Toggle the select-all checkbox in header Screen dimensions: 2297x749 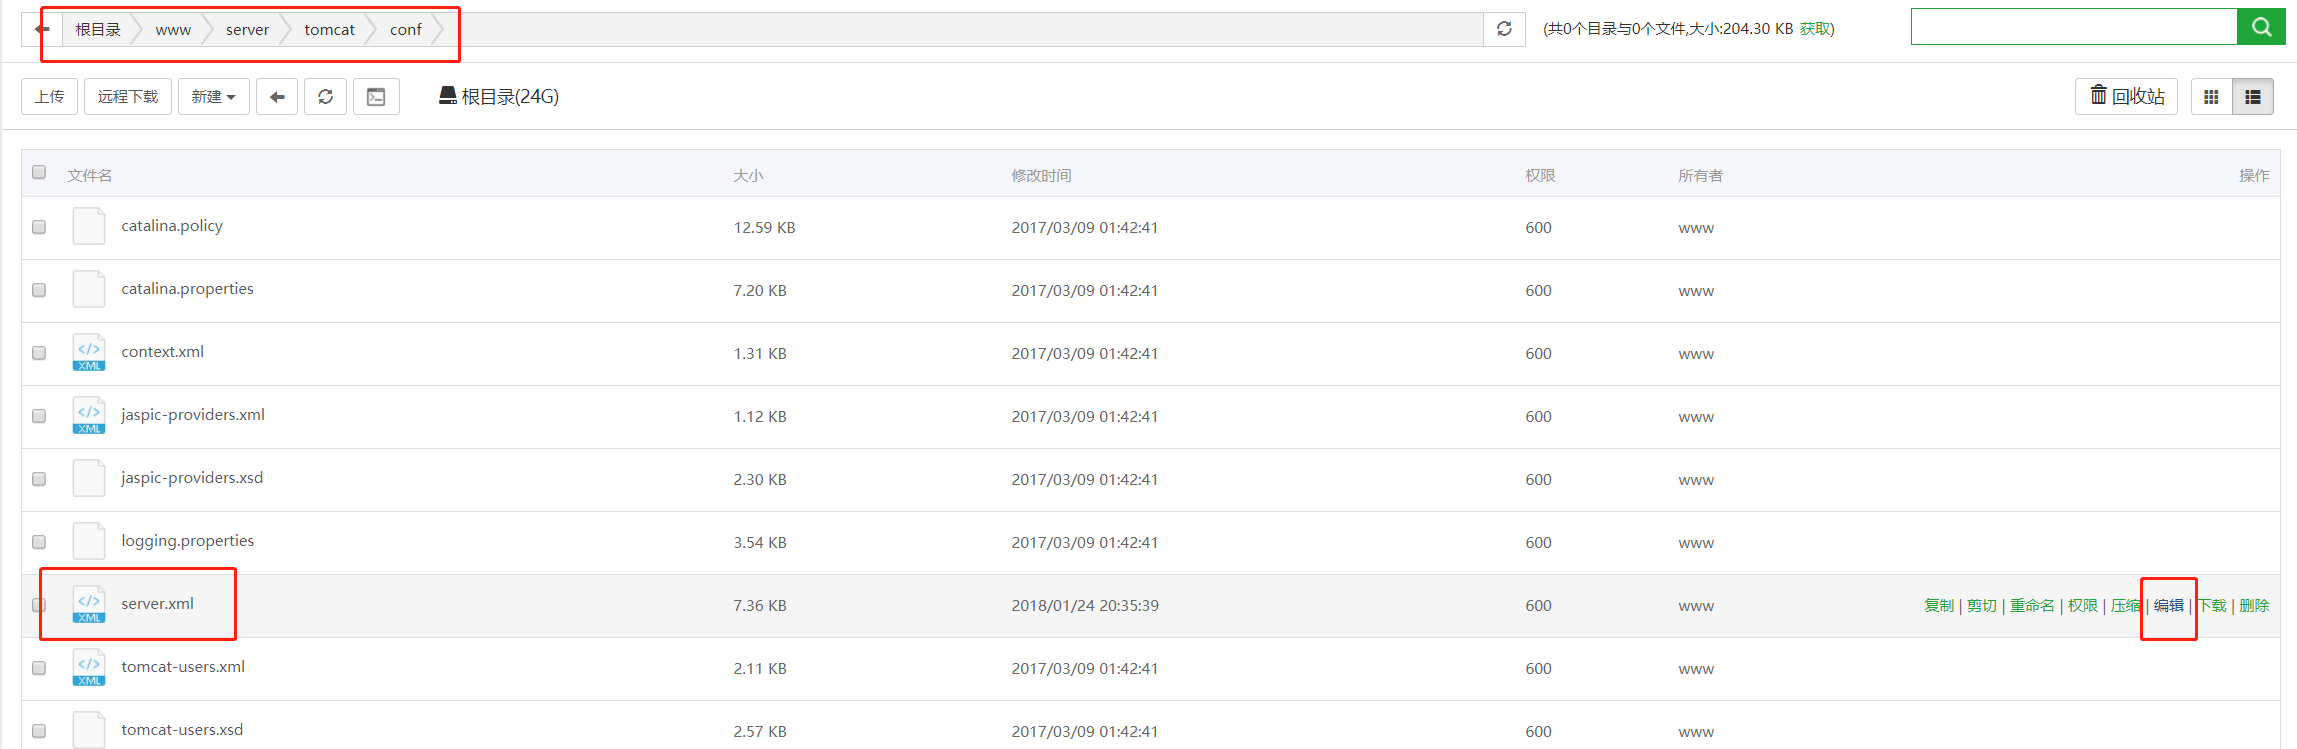tap(39, 172)
